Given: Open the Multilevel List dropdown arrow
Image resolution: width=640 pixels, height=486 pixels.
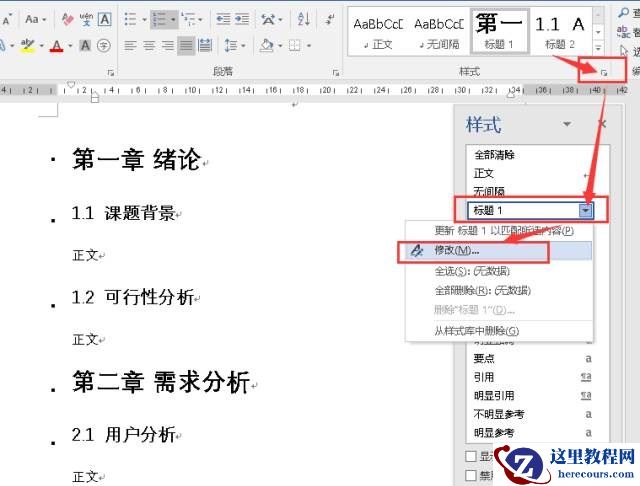Looking at the screenshot, I should coord(200,19).
